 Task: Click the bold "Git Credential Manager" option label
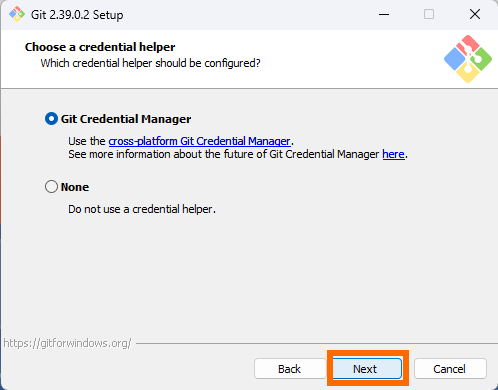point(126,119)
